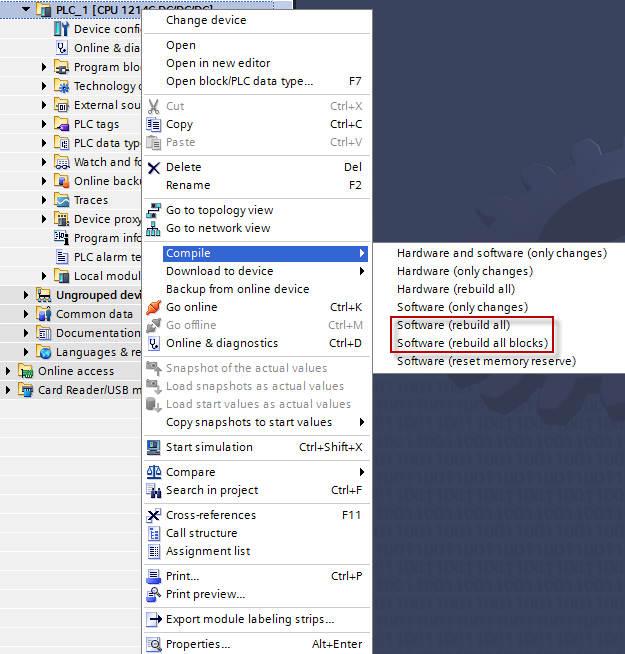Click the Go to topology view icon

153,210
